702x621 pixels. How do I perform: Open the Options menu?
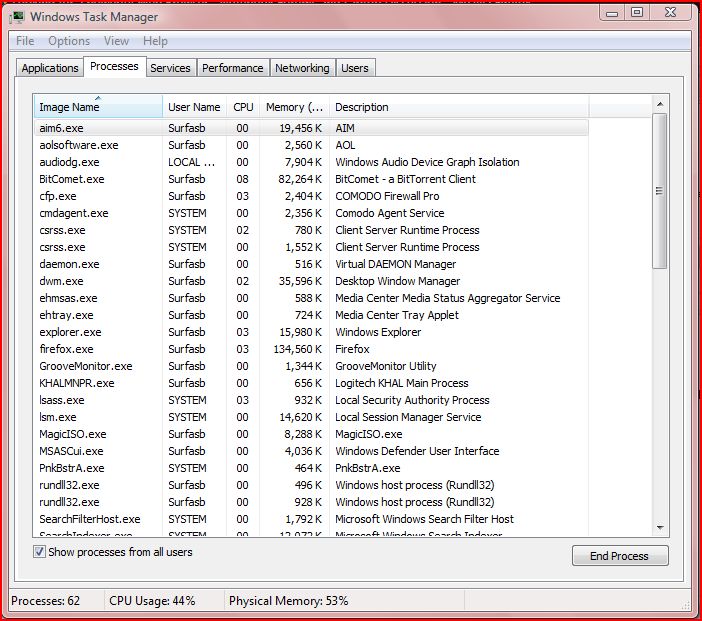click(x=69, y=41)
